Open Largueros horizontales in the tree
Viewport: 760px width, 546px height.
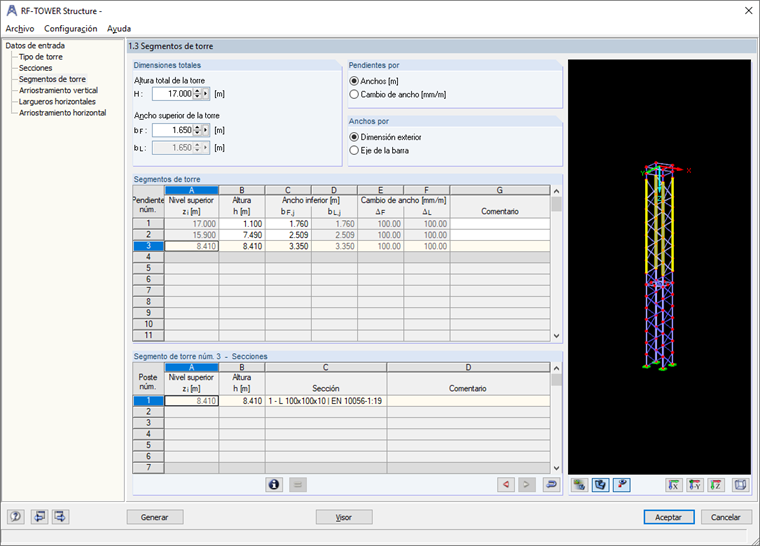[57, 101]
